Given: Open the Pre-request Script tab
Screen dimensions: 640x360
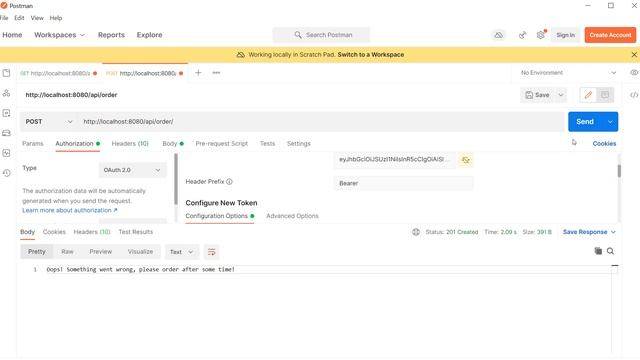Looking at the screenshot, I should [x=222, y=144].
